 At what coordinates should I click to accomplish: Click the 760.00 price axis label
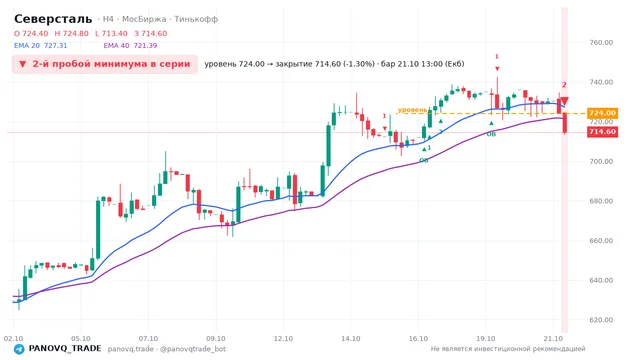(x=601, y=42)
